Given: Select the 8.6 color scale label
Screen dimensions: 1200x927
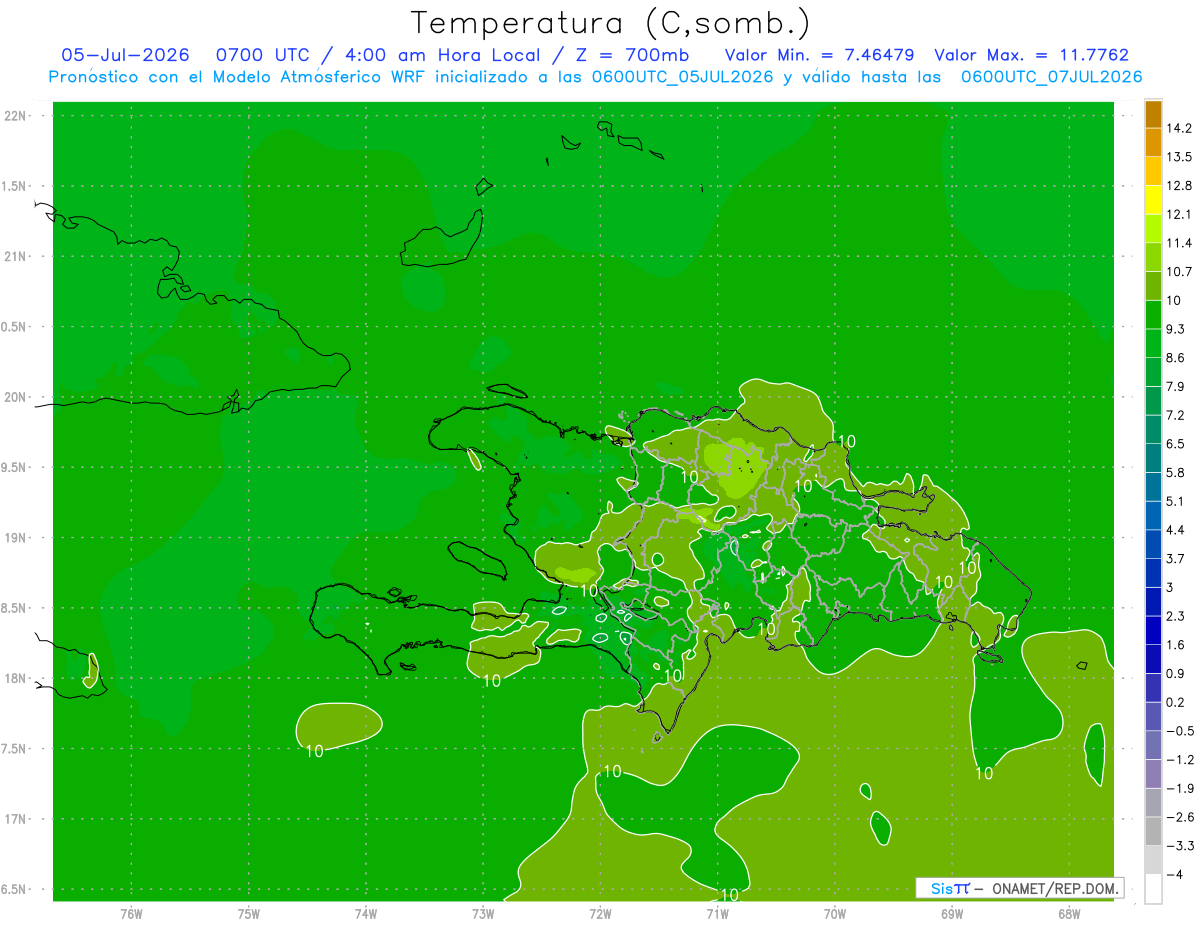Looking at the screenshot, I should tap(1176, 357).
